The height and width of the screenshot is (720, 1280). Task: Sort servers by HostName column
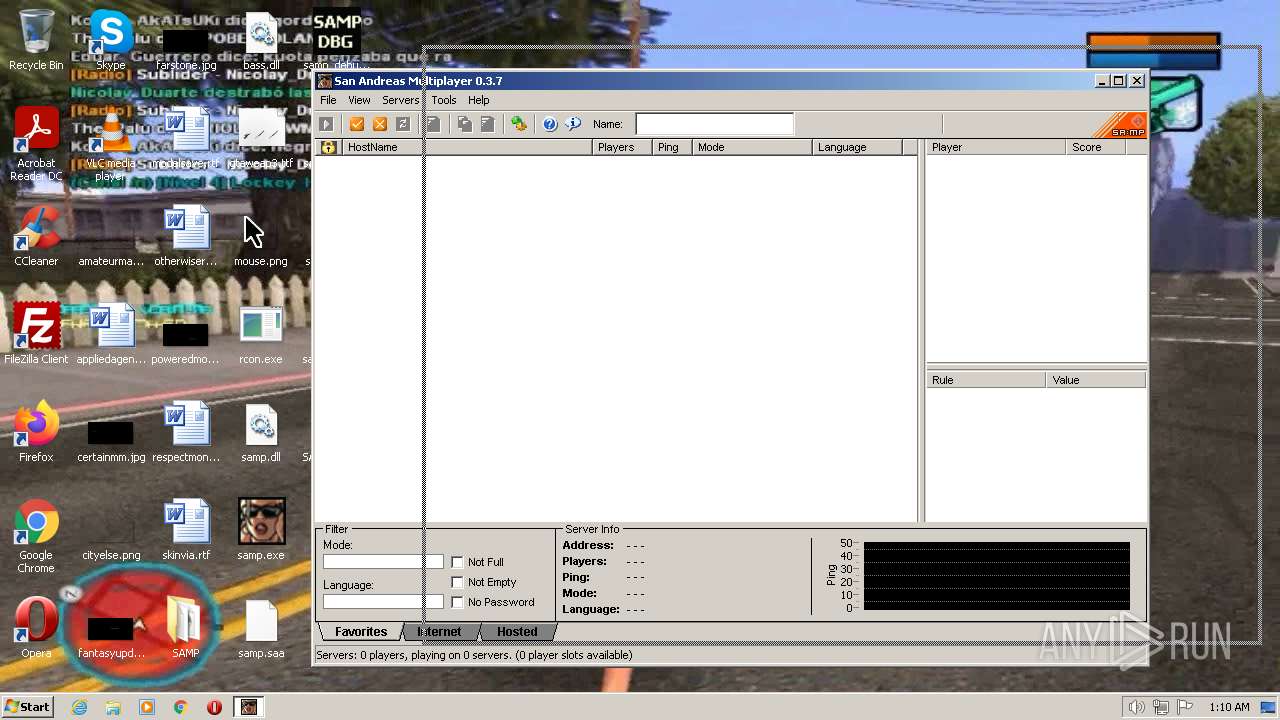click(x=467, y=147)
